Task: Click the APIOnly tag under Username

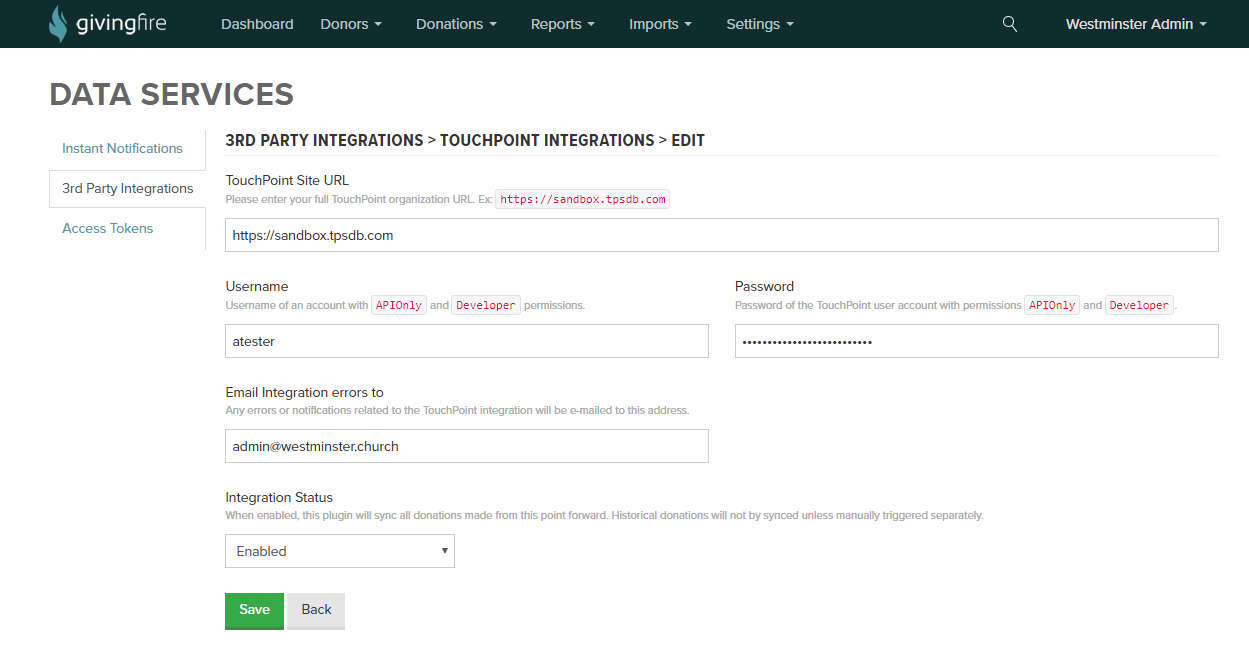Action: coord(399,305)
